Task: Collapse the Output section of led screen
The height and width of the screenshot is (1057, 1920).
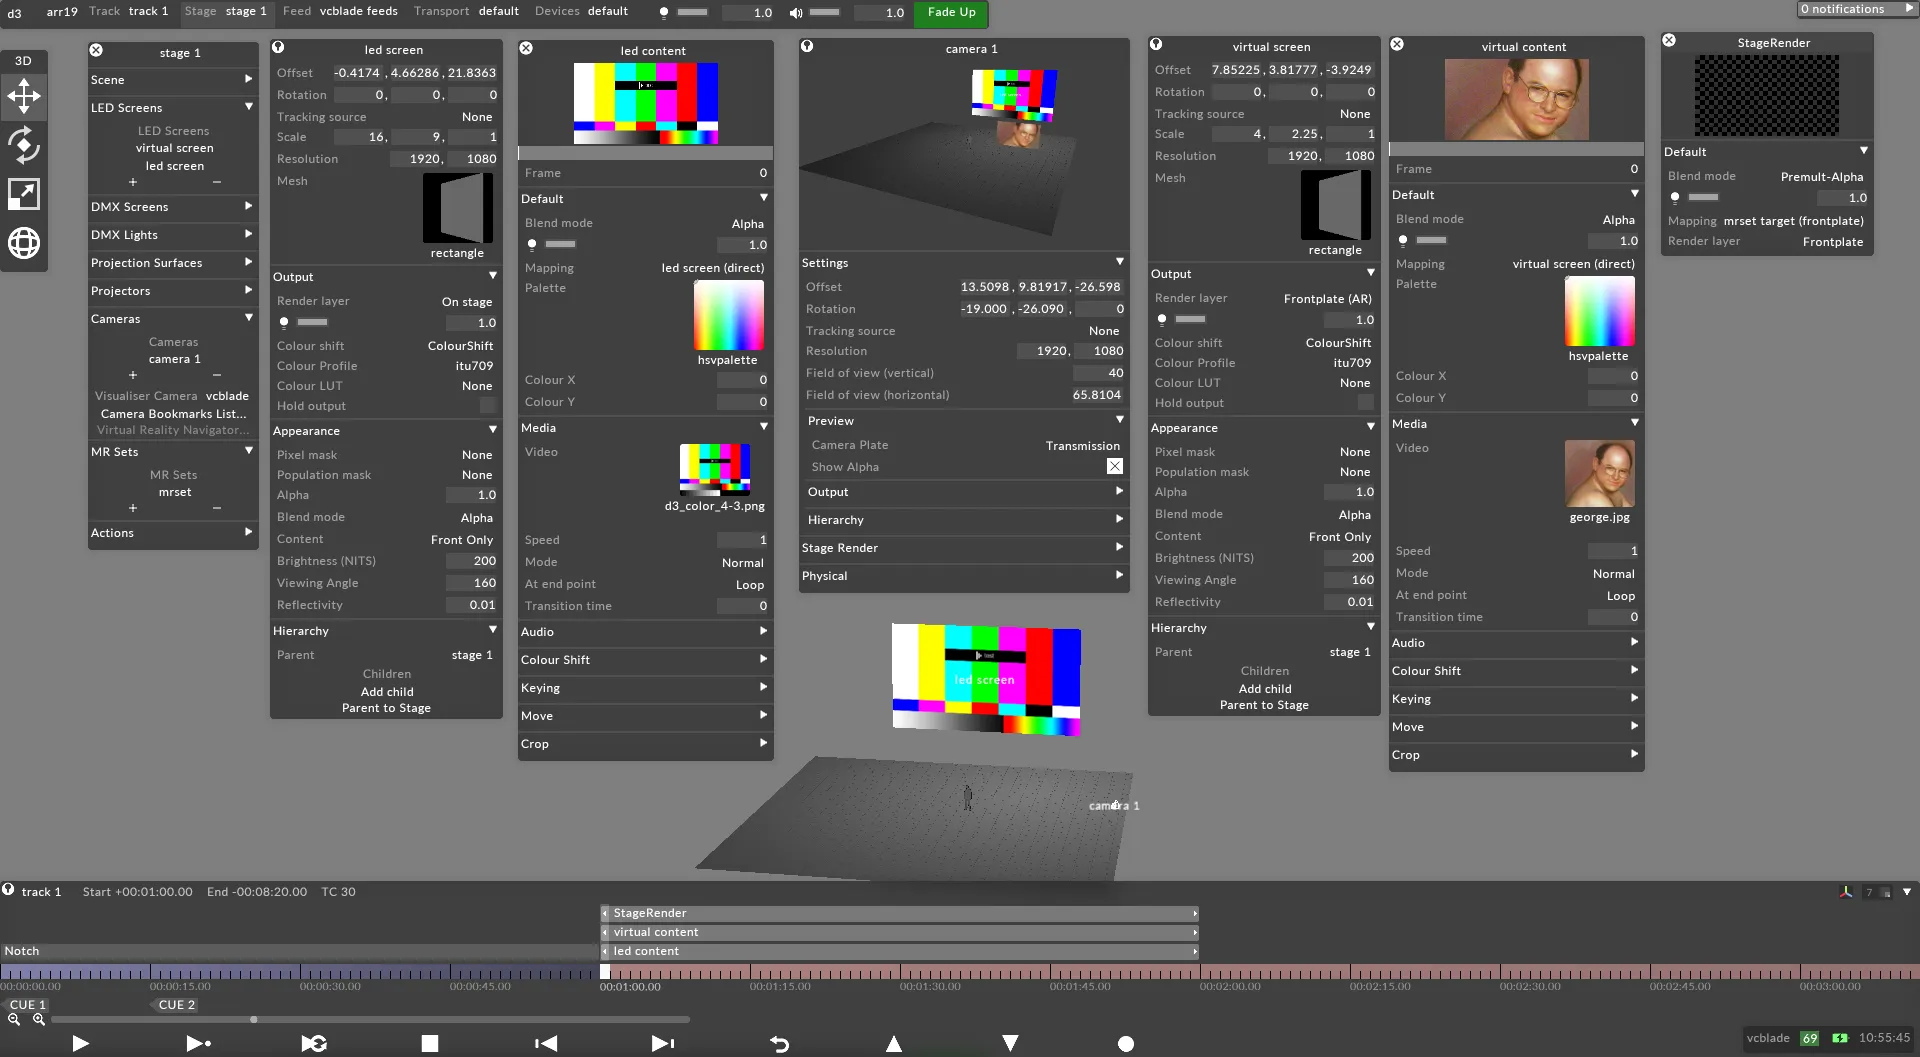Action: tap(491, 276)
